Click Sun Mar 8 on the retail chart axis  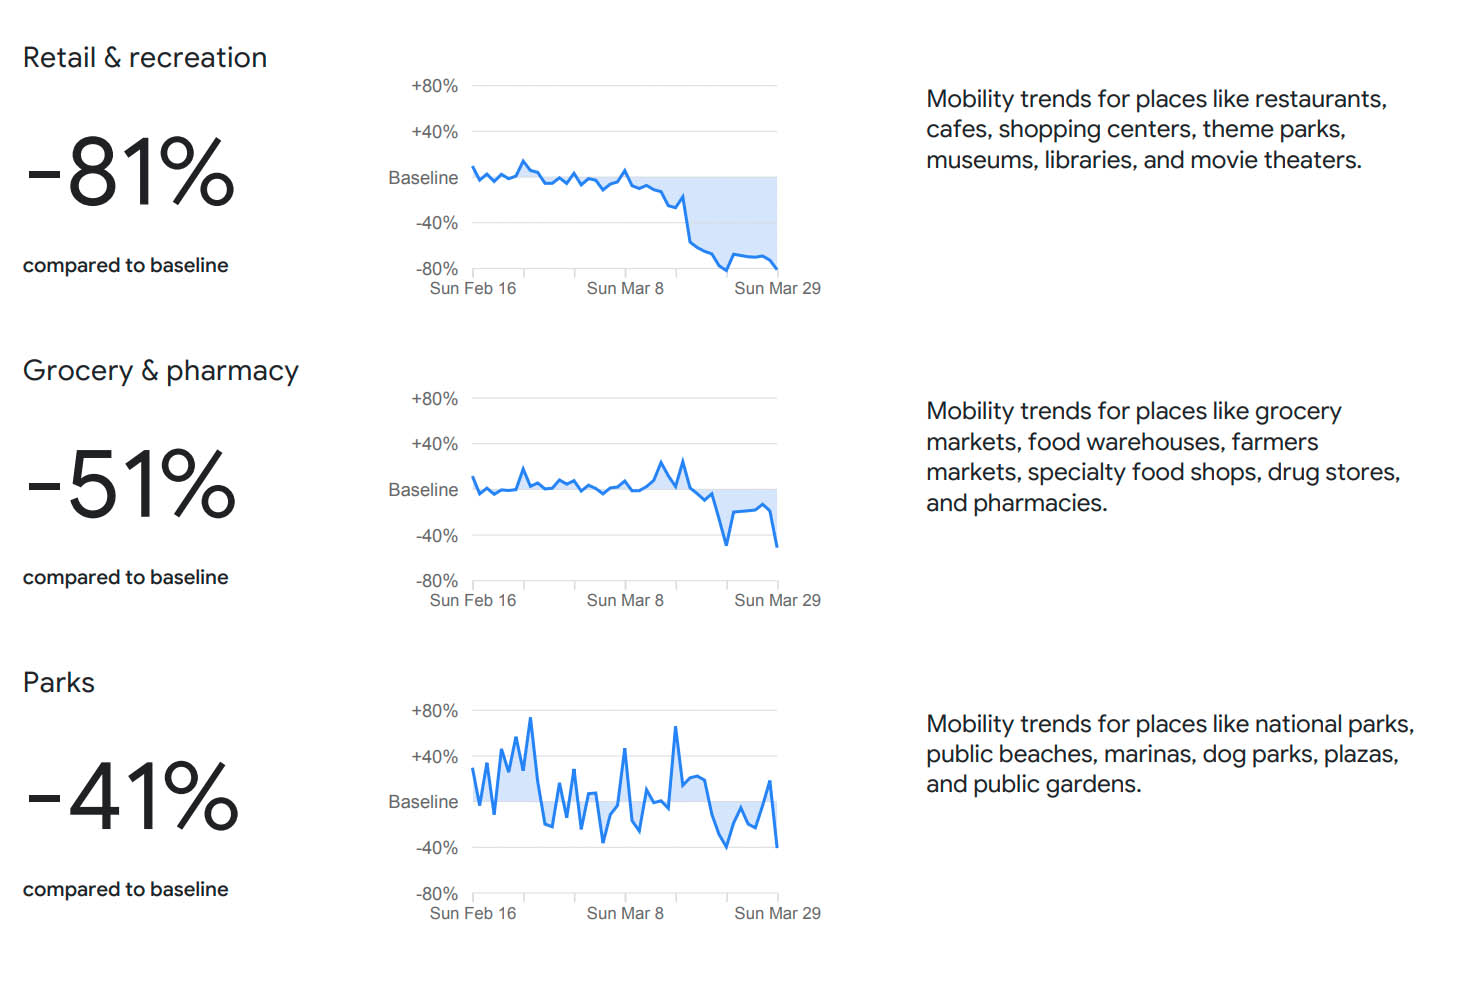coord(625,289)
